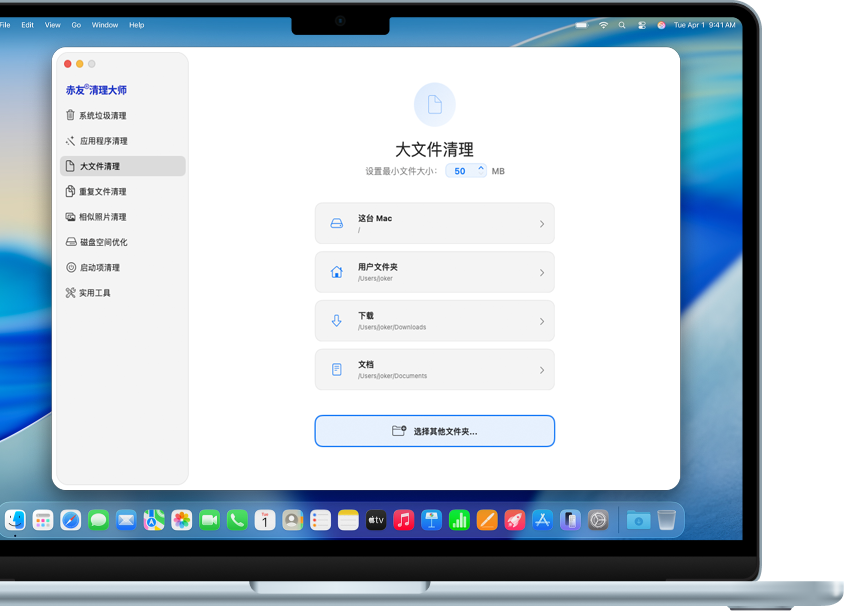Image resolution: width=844 pixels, height=611 pixels.
Task: Open the Window menu in menu bar
Action: (x=104, y=25)
